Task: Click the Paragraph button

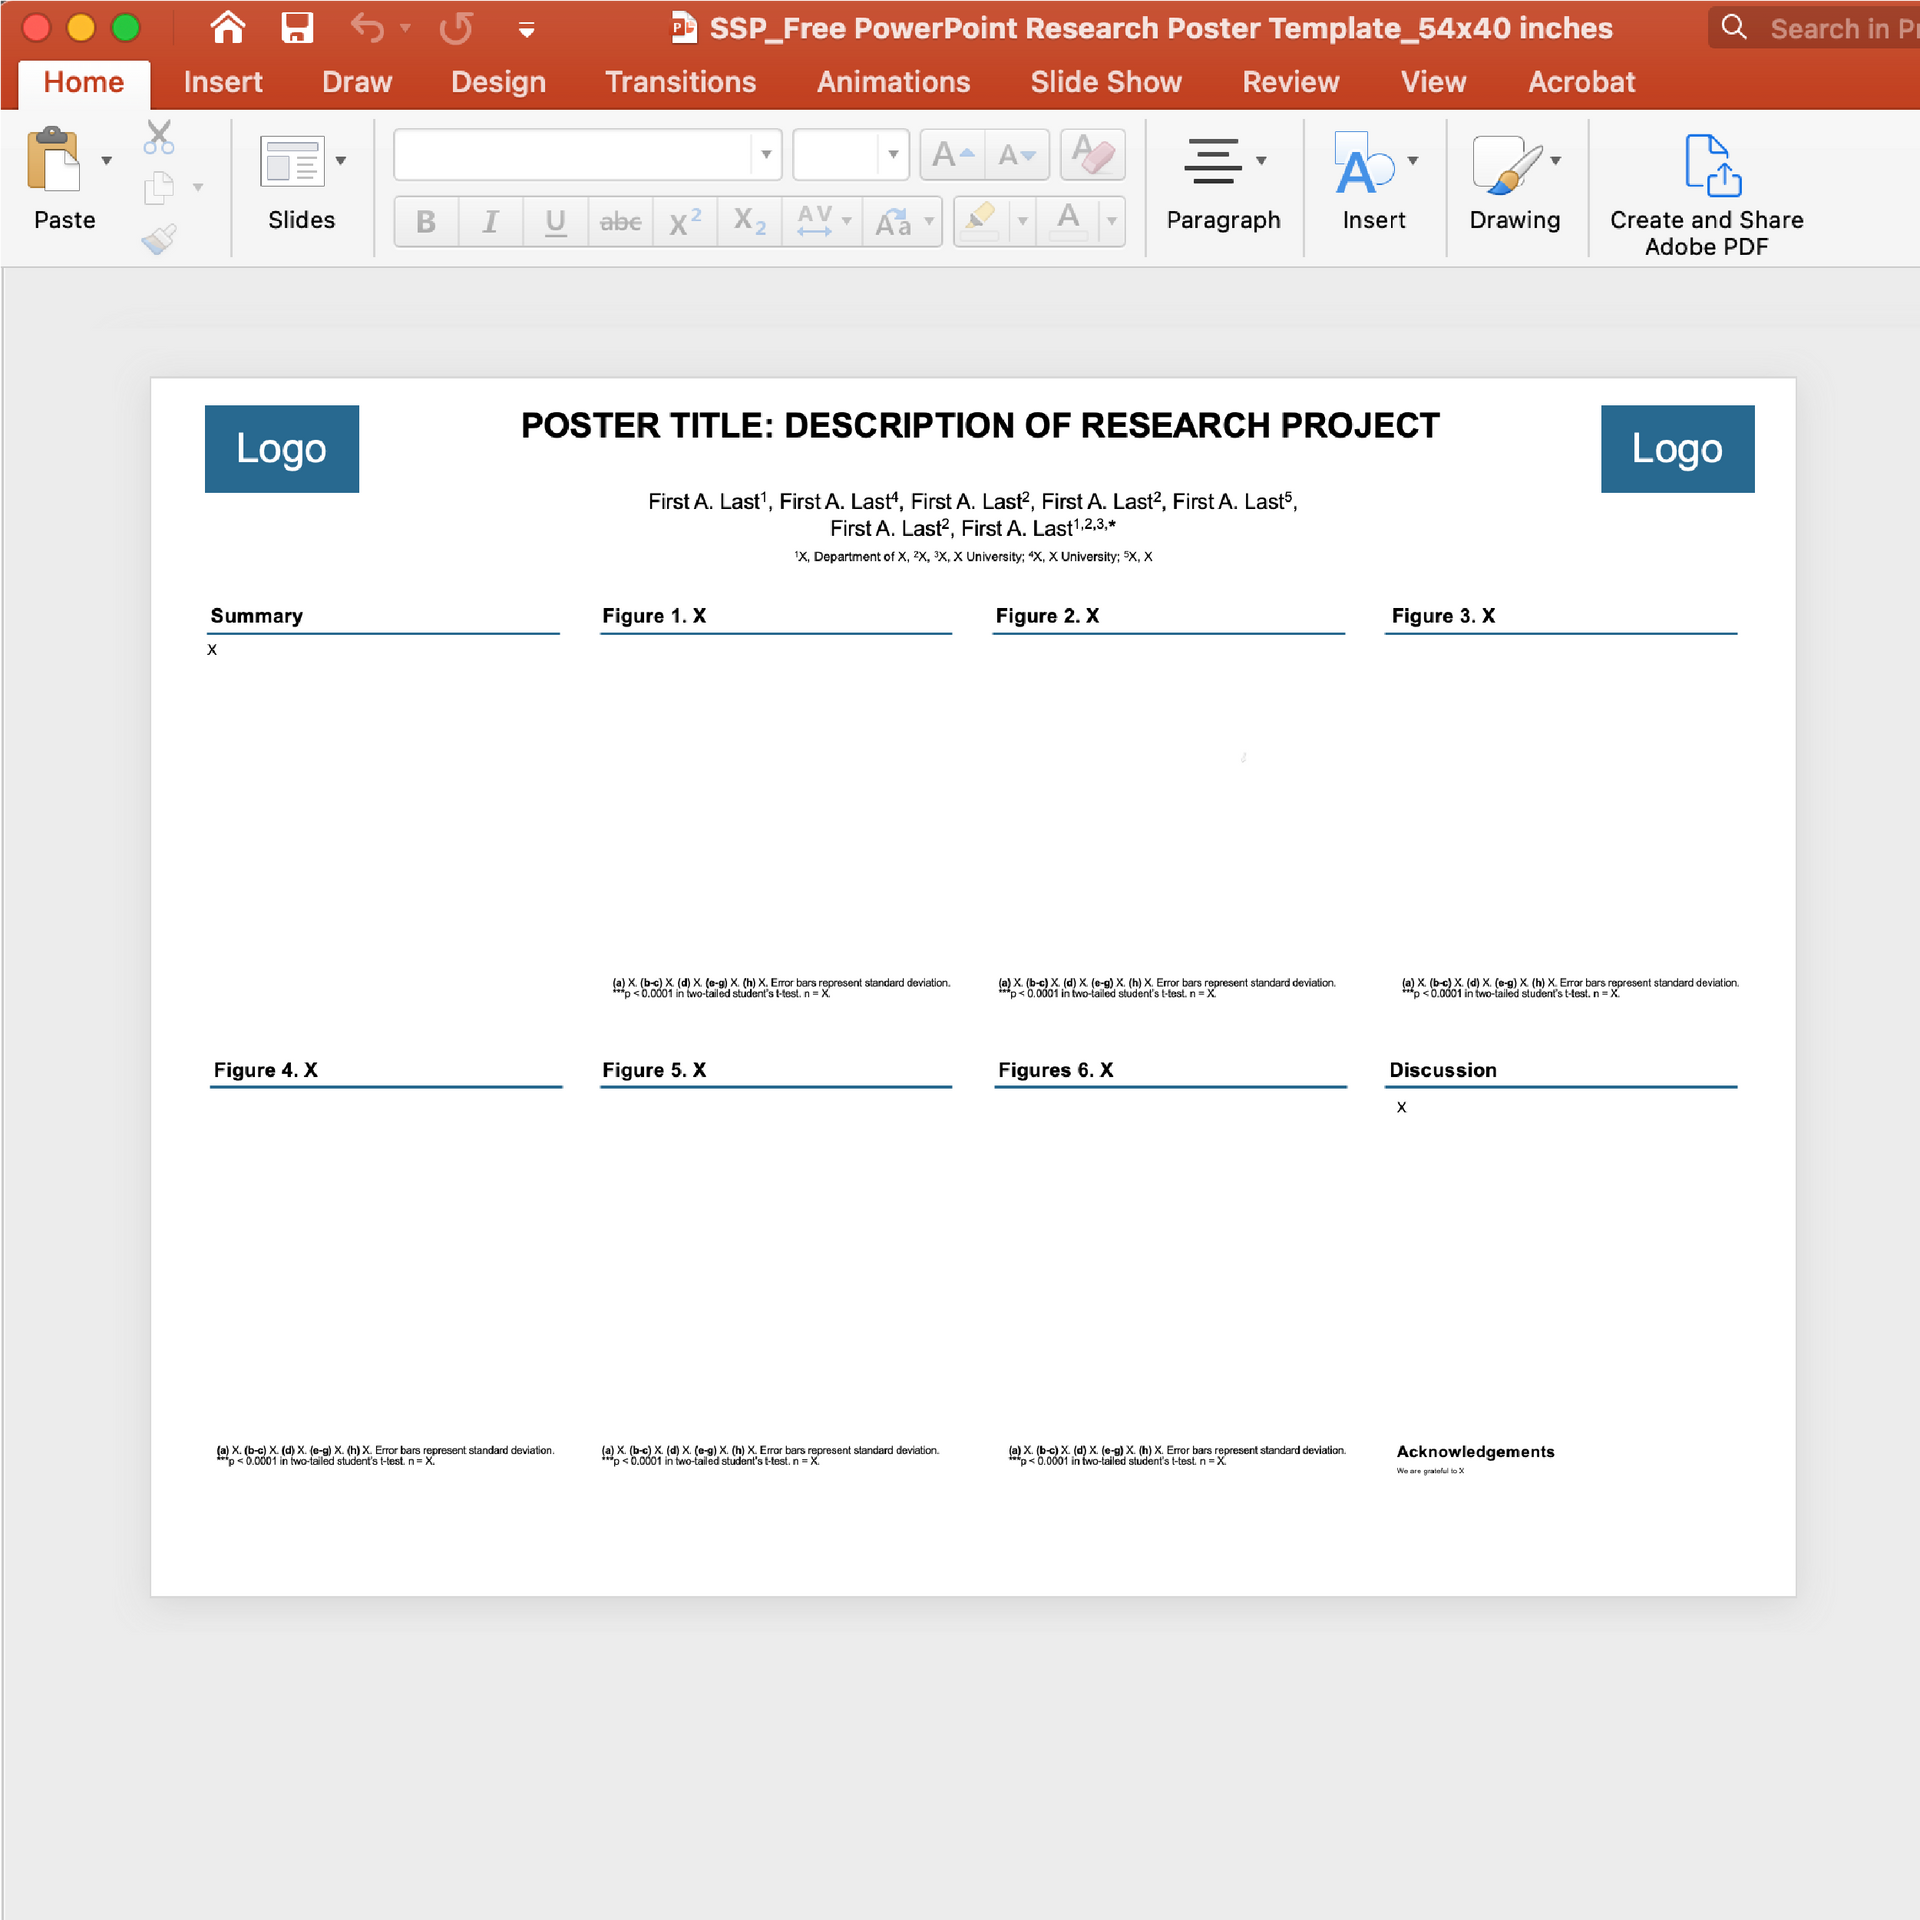Action: tap(1223, 190)
